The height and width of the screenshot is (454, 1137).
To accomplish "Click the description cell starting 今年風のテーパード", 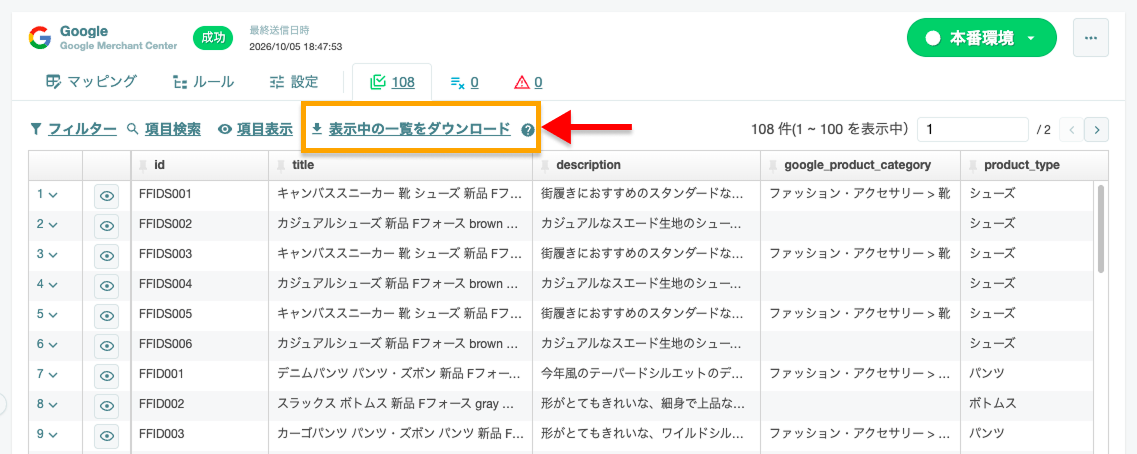I will click(647, 374).
